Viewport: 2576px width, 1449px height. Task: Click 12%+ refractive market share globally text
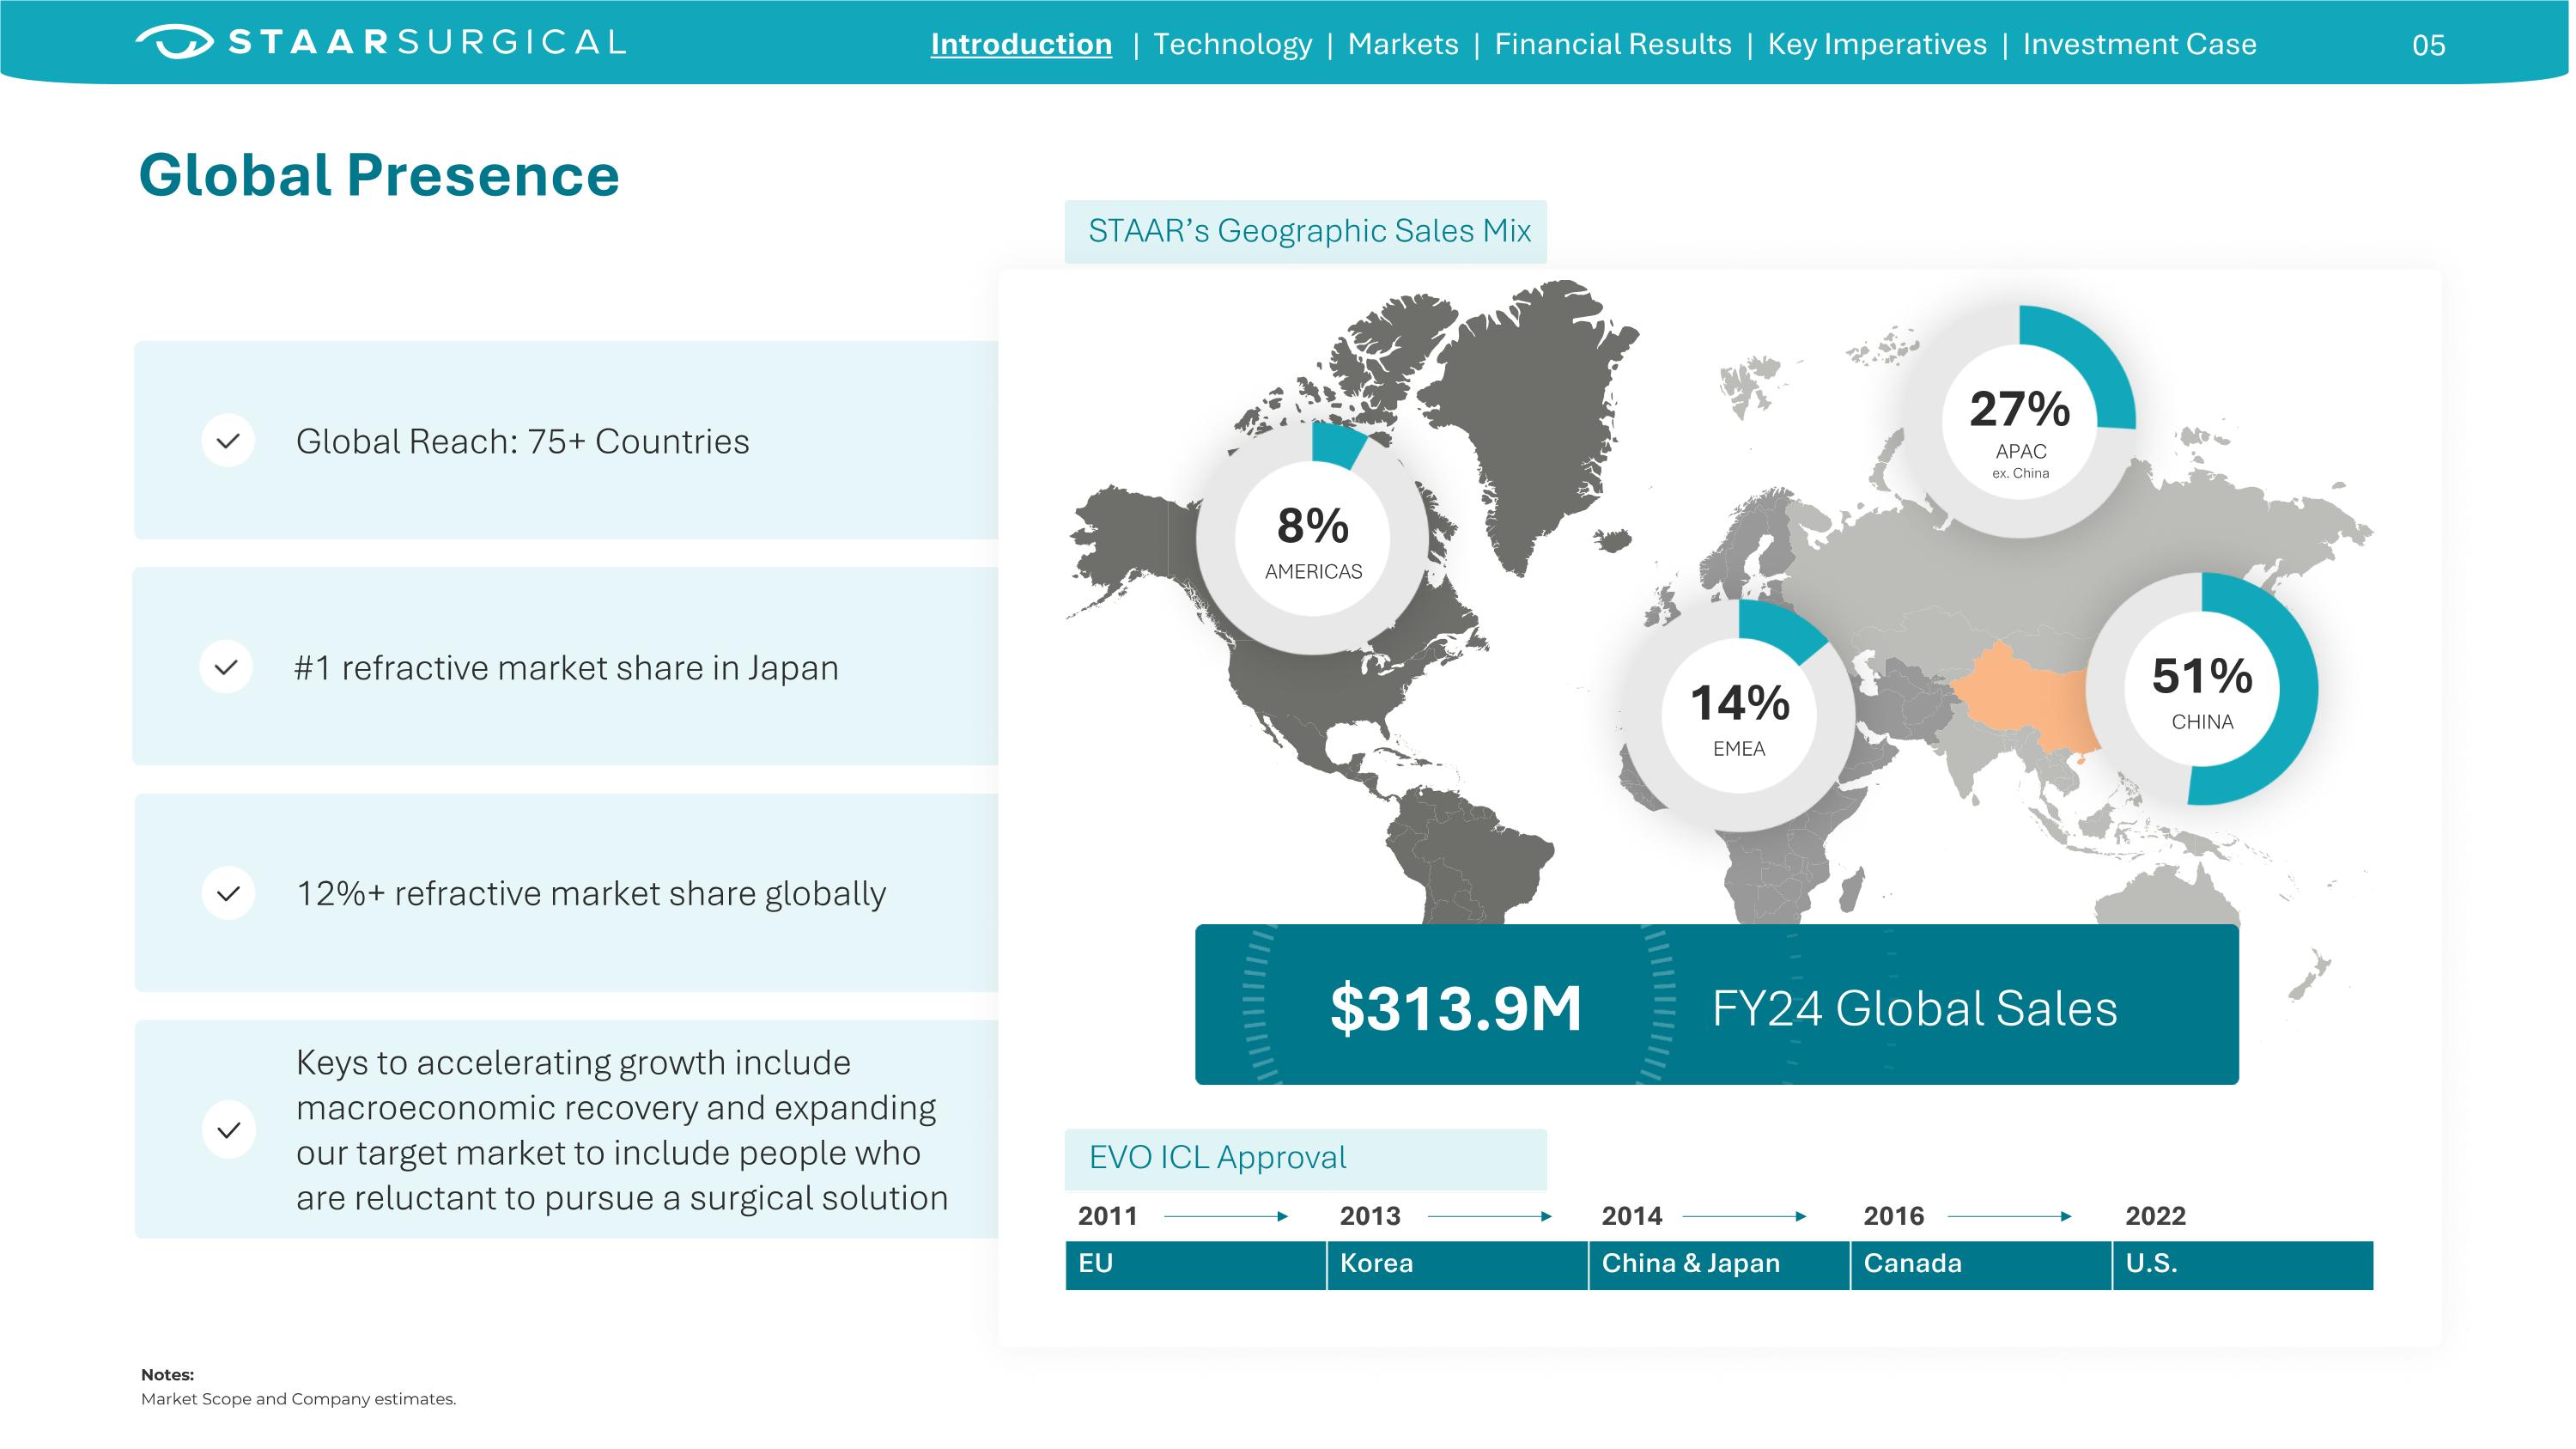pyautogui.click(x=591, y=894)
